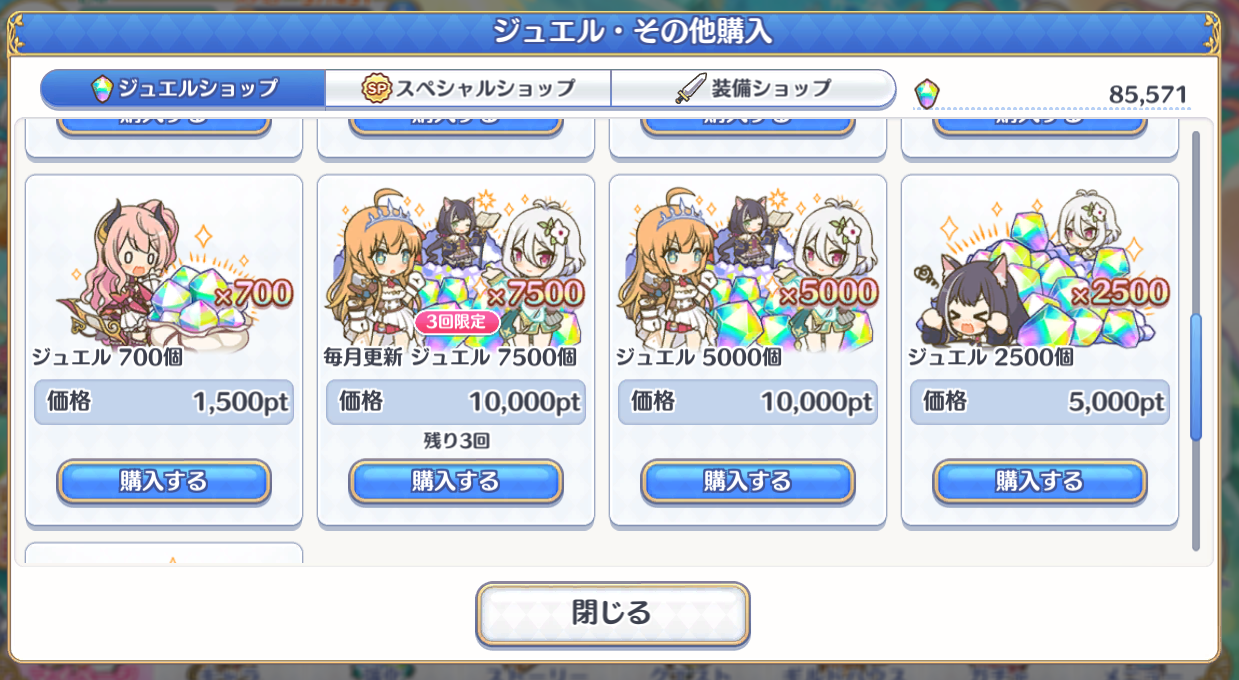
Task: Select the 2500 jewel pack artwork
Action: [1039, 263]
